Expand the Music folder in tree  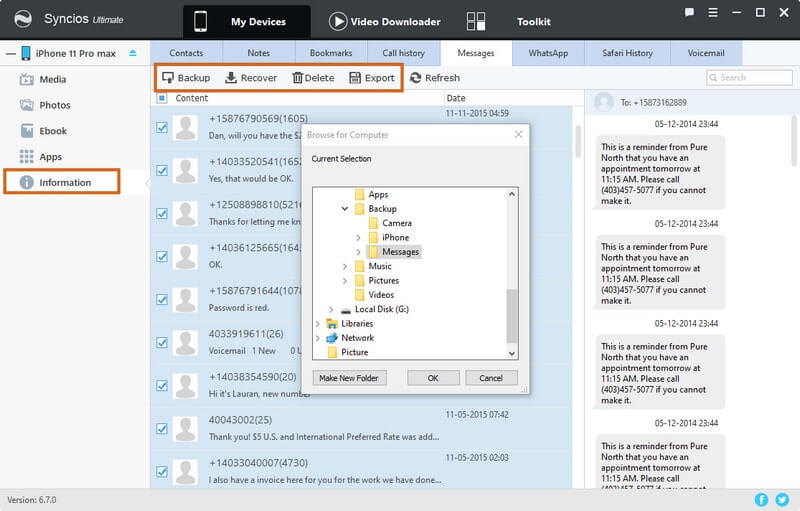(x=344, y=266)
